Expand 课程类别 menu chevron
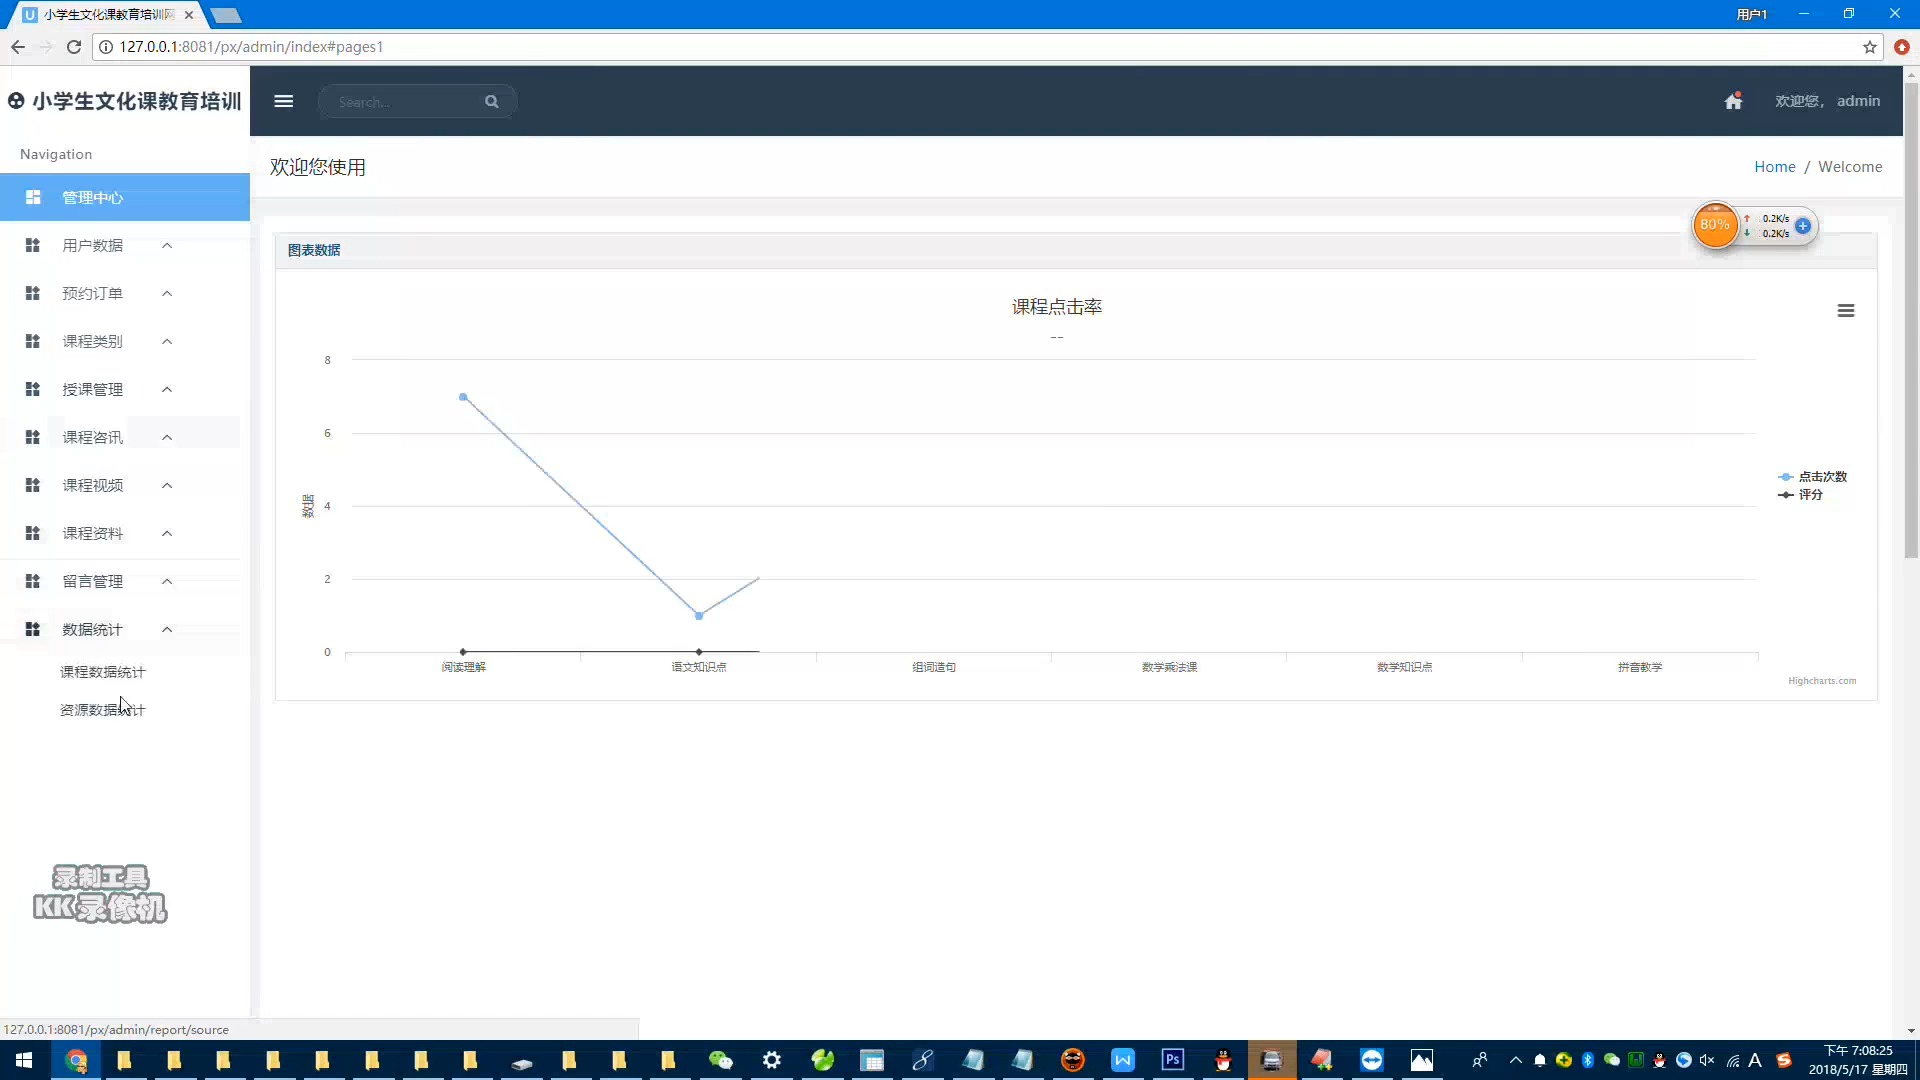1920x1080 pixels. 167,341
